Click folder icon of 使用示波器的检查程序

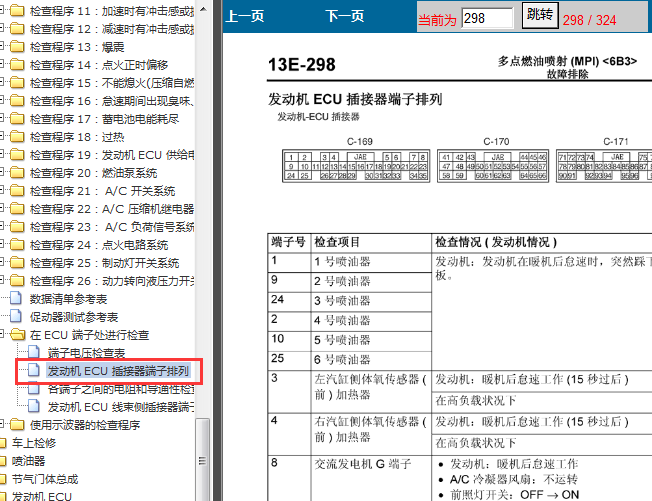click(x=17, y=424)
